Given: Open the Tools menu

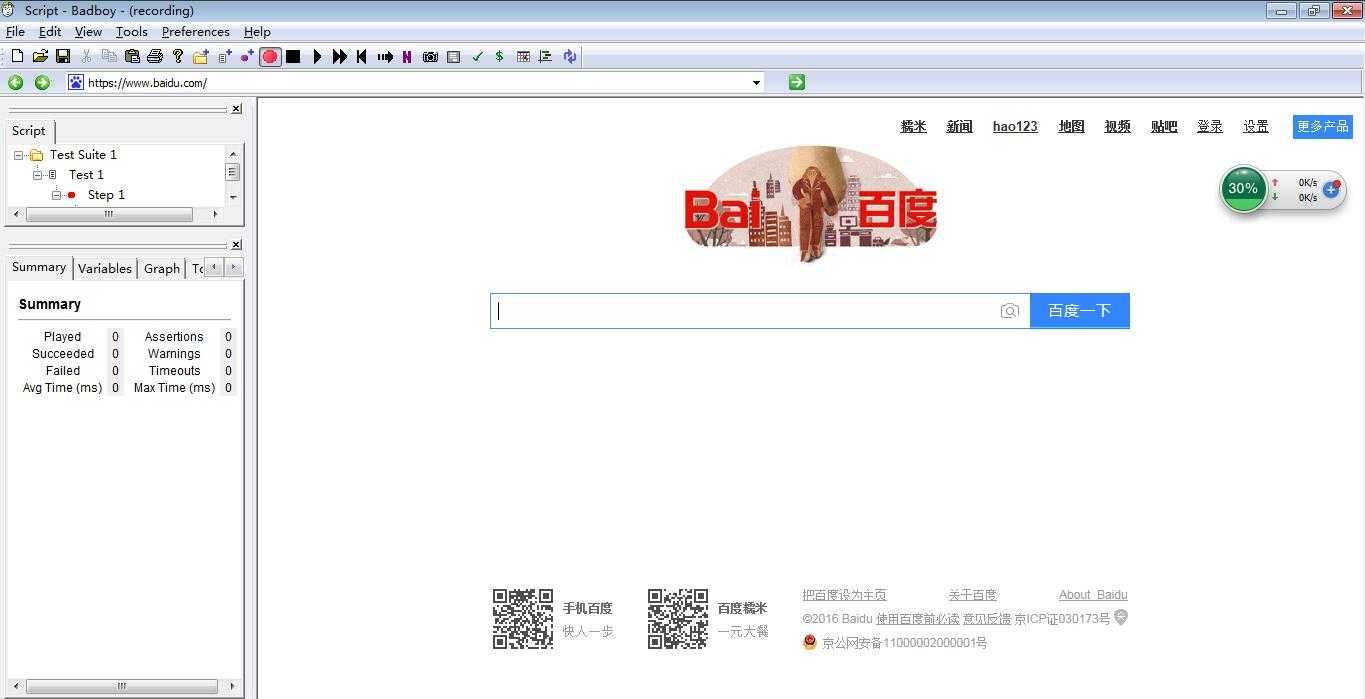Looking at the screenshot, I should 131,32.
